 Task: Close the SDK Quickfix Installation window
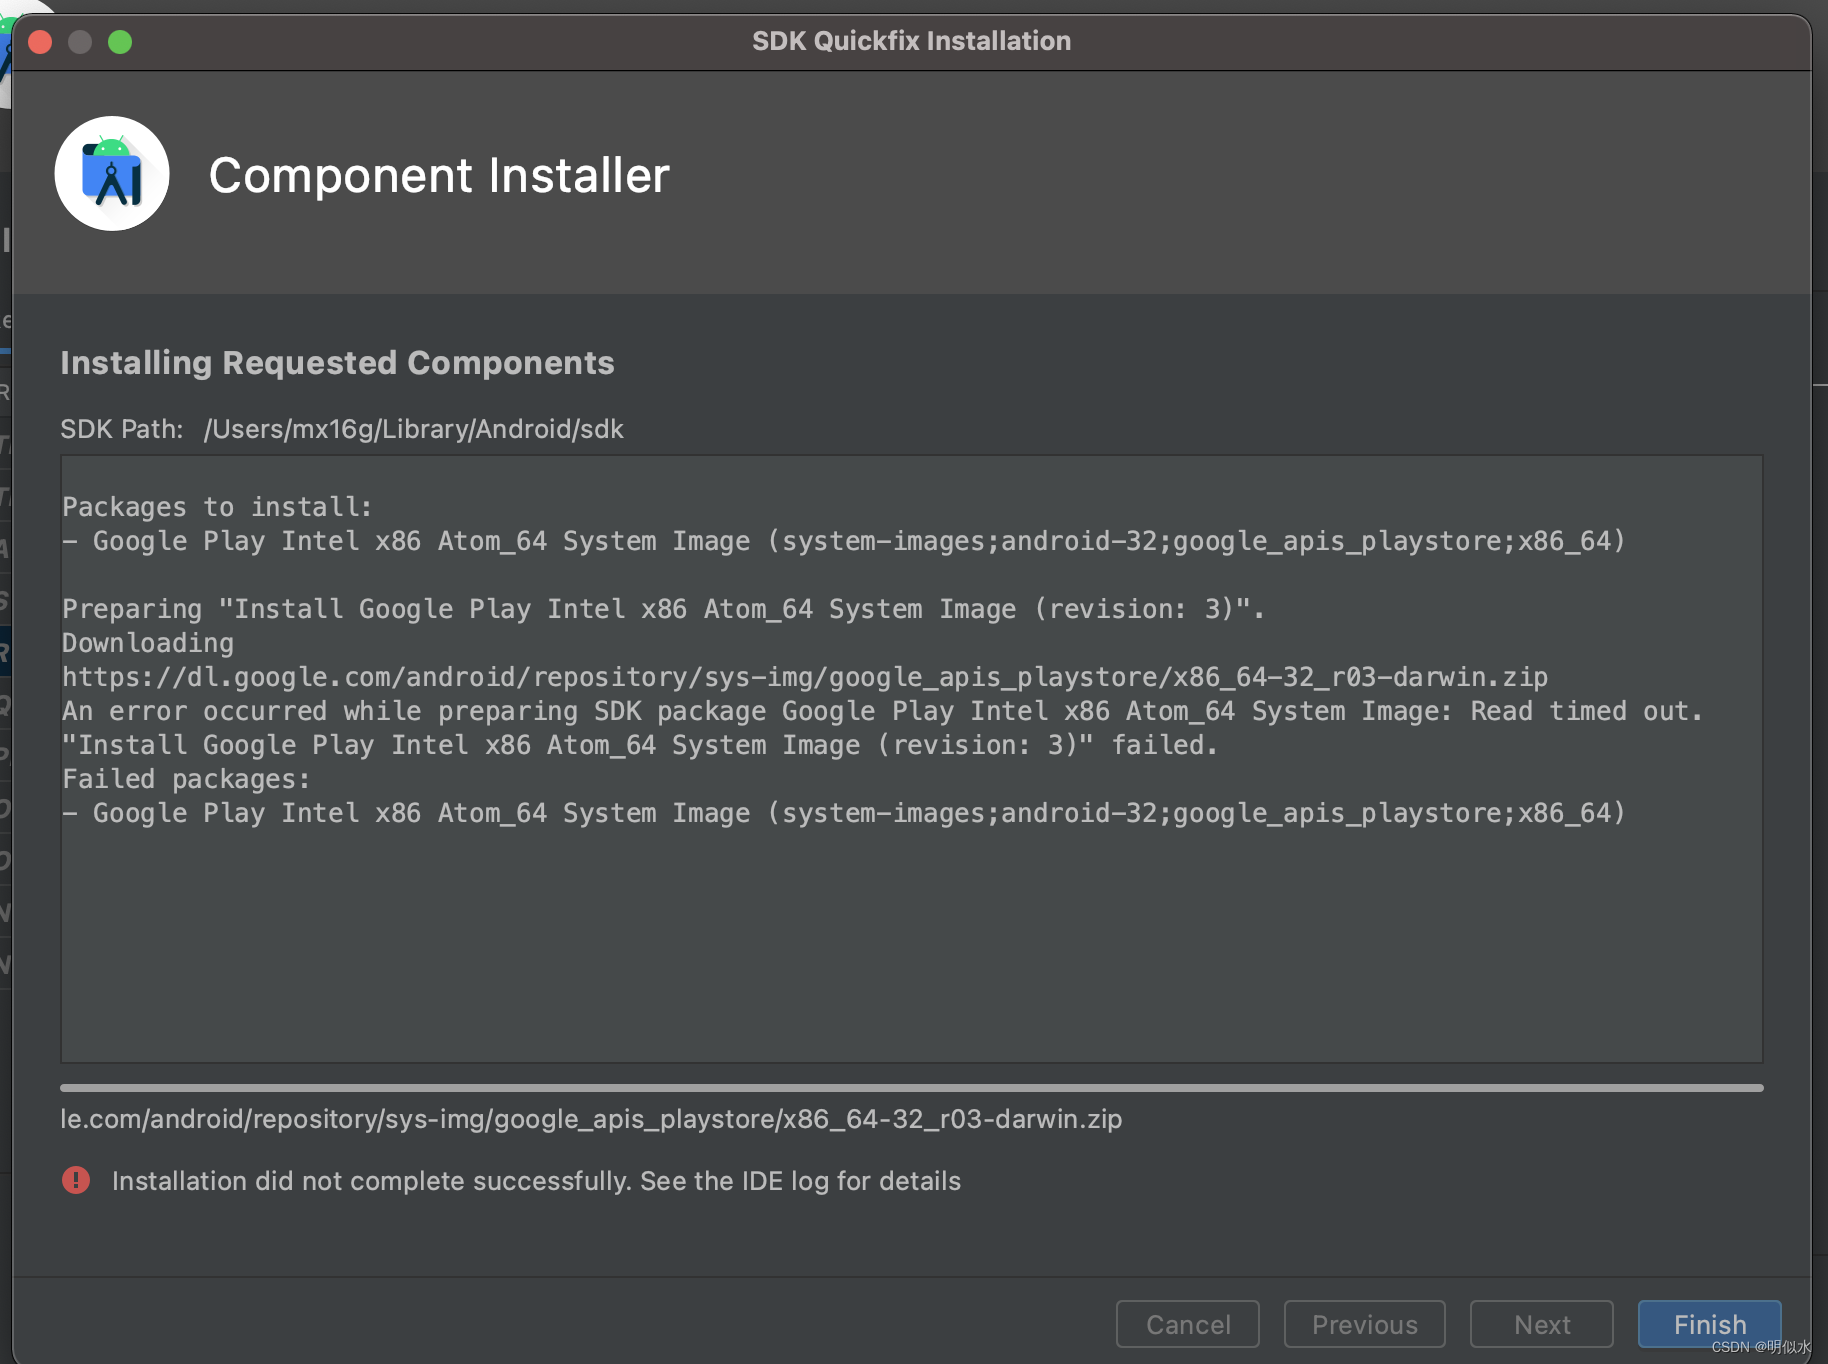click(x=40, y=42)
